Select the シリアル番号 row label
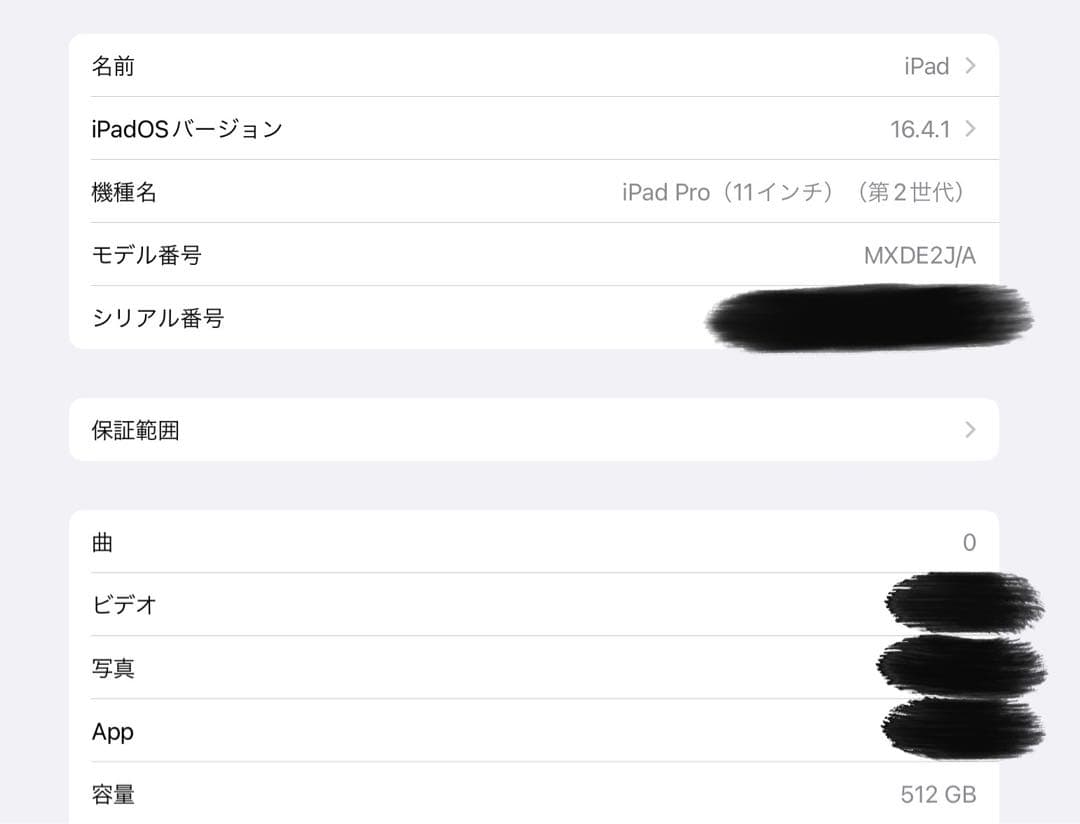The width and height of the screenshot is (1080, 824). pos(158,318)
